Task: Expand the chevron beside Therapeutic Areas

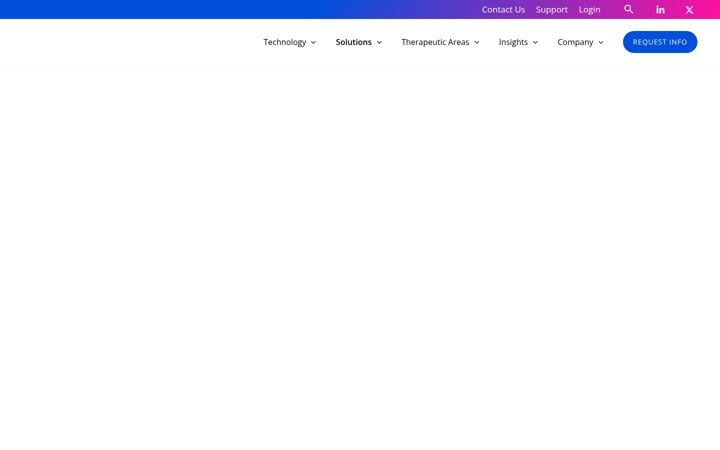Action: (477, 42)
